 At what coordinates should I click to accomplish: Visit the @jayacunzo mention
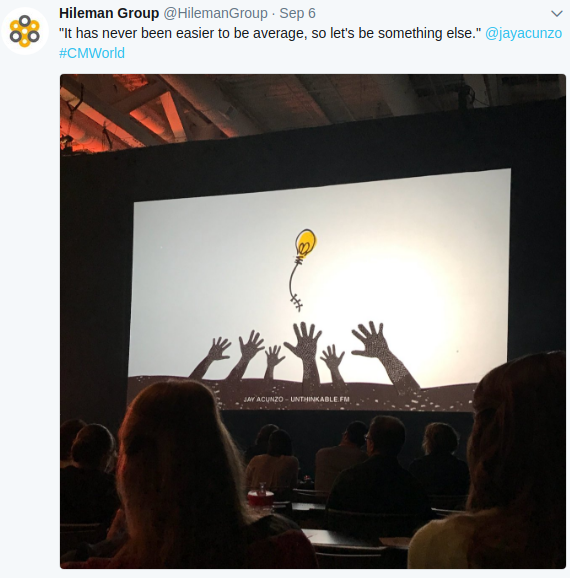(x=523, y=33)
